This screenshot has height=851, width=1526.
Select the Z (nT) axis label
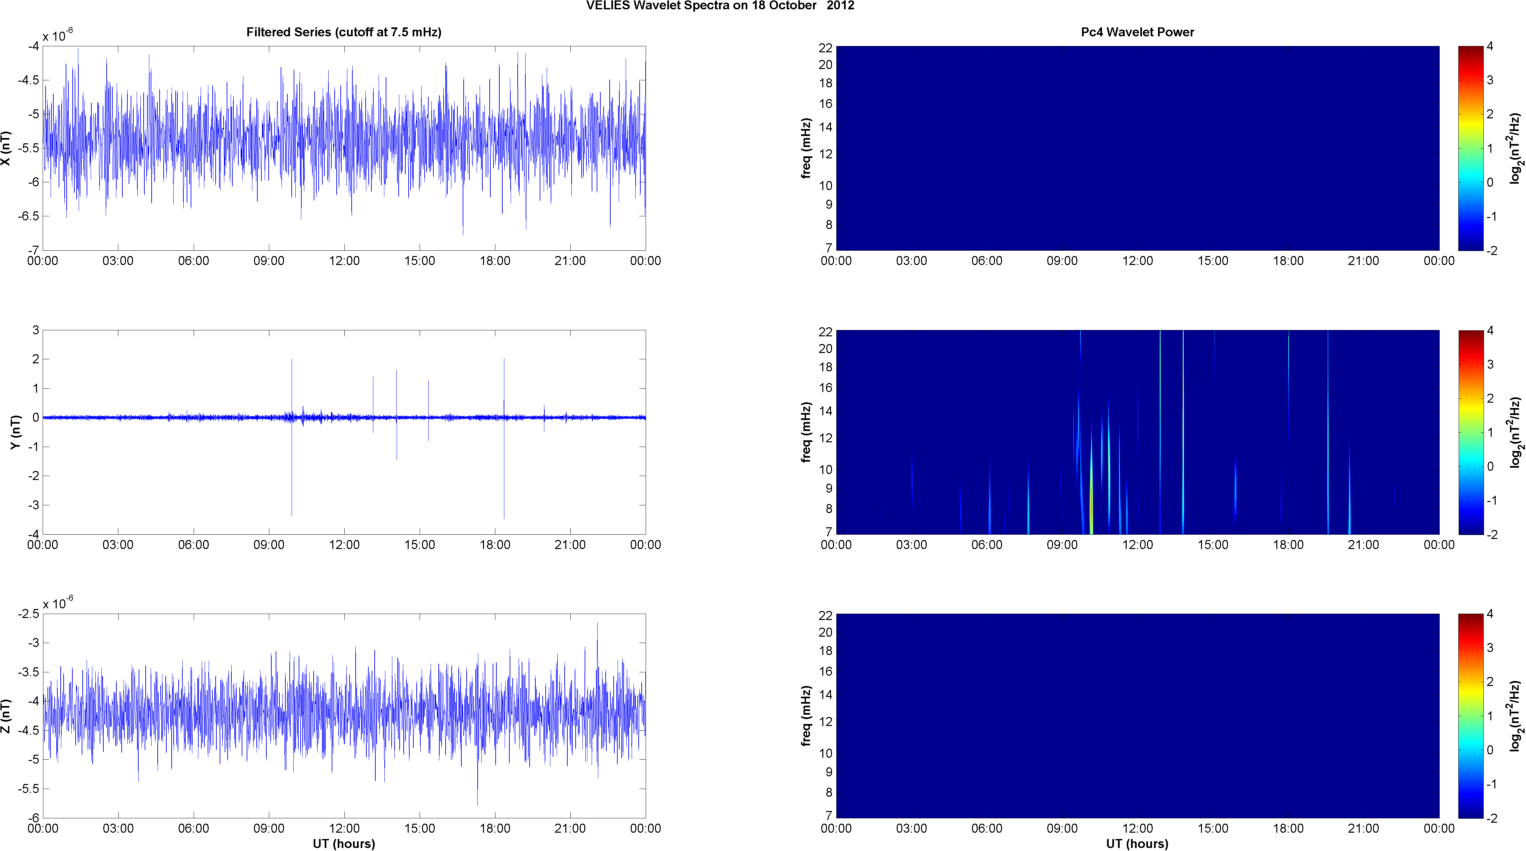(x=7, y=716)
